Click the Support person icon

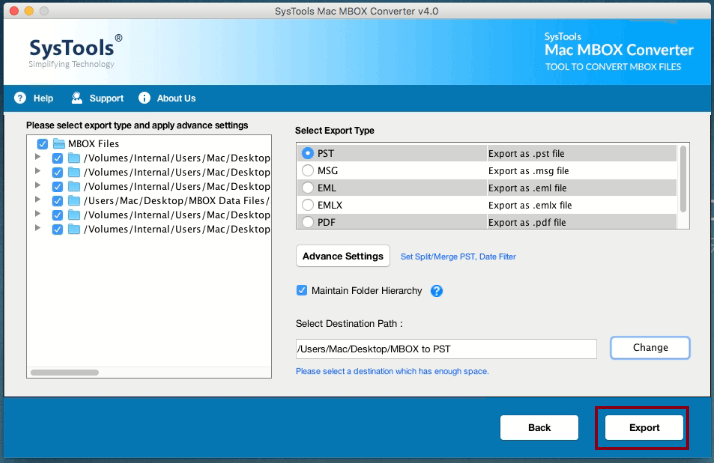pyautogui.click(x=77, y=98)
